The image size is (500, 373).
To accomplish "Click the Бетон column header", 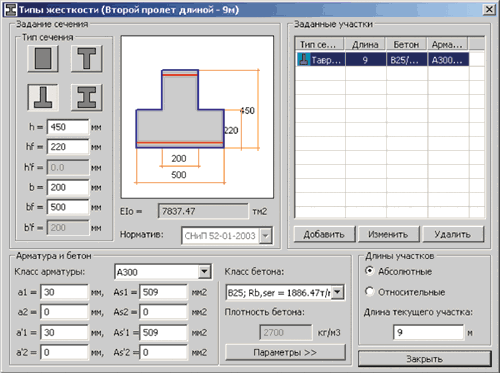I will (x=406, y=44).
